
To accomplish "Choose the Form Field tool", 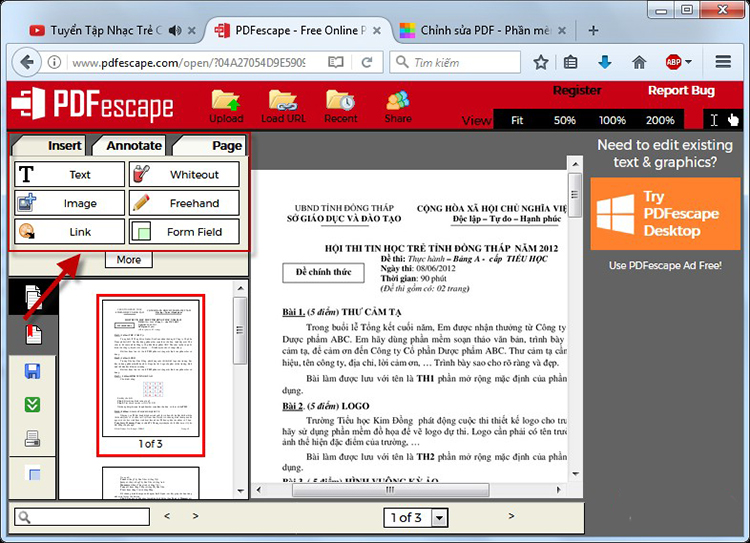I will coord(184,232).
